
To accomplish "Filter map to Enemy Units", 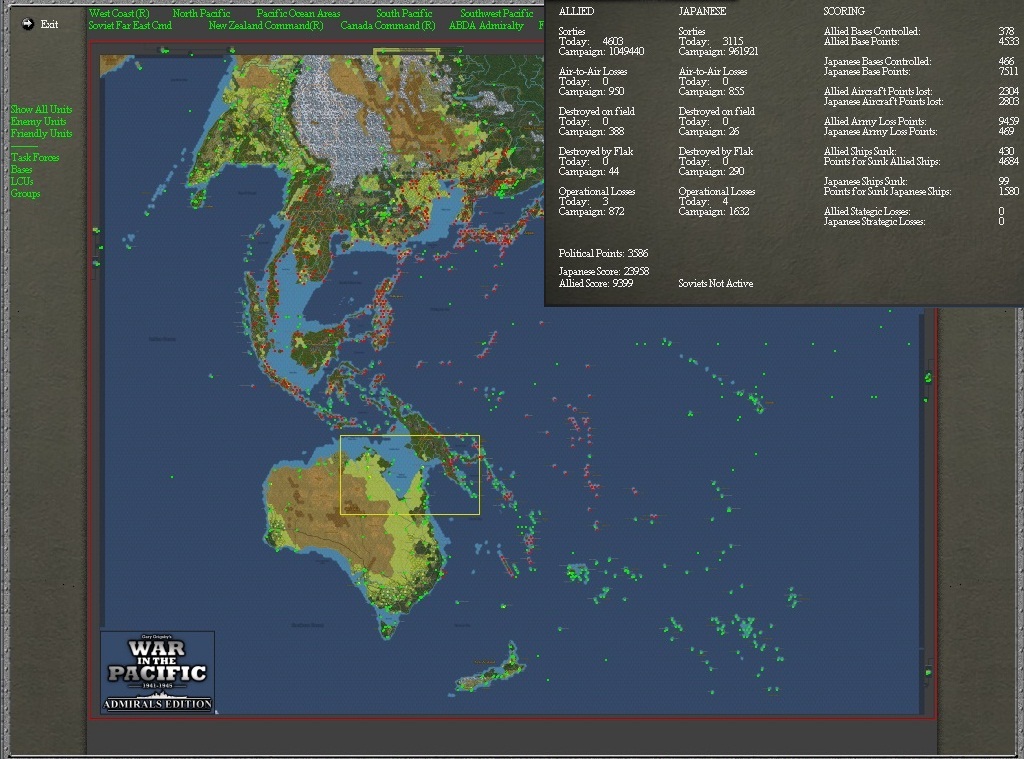I will [x=38, y=121].
